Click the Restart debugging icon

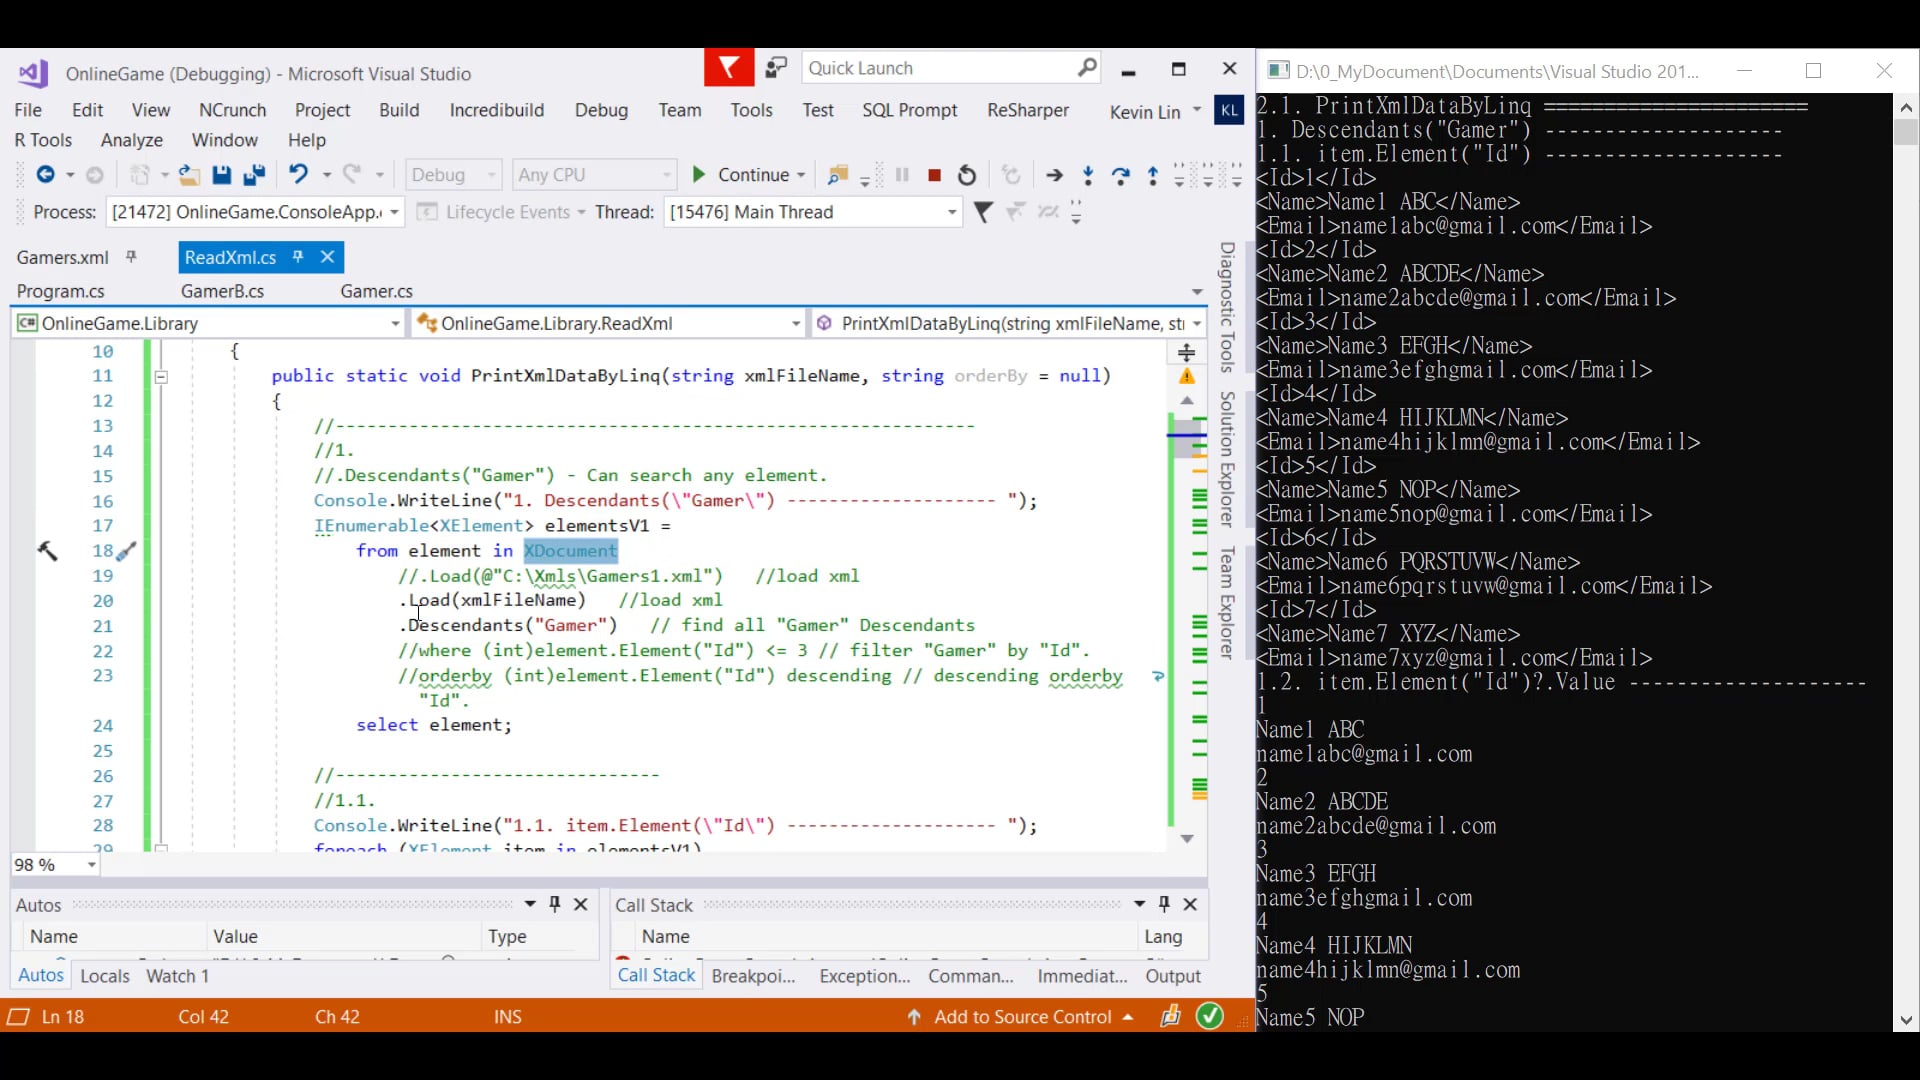click(967, 175)
